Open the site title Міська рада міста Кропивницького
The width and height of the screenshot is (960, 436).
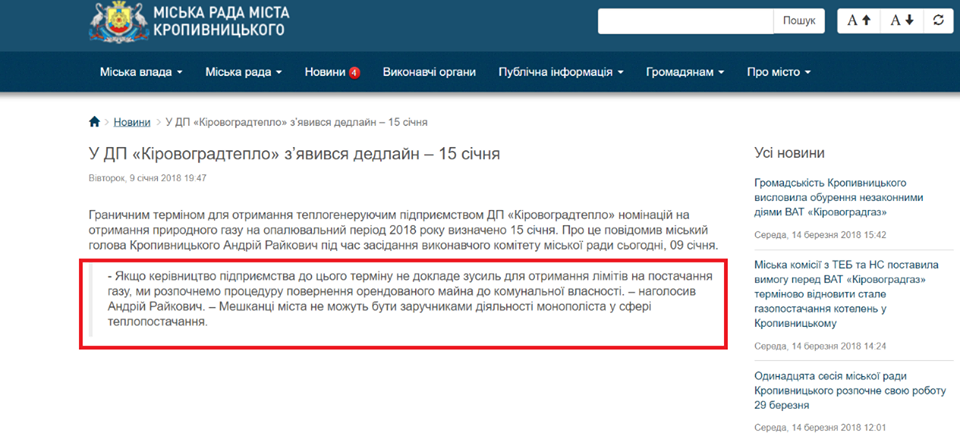[x=221, y=21]
